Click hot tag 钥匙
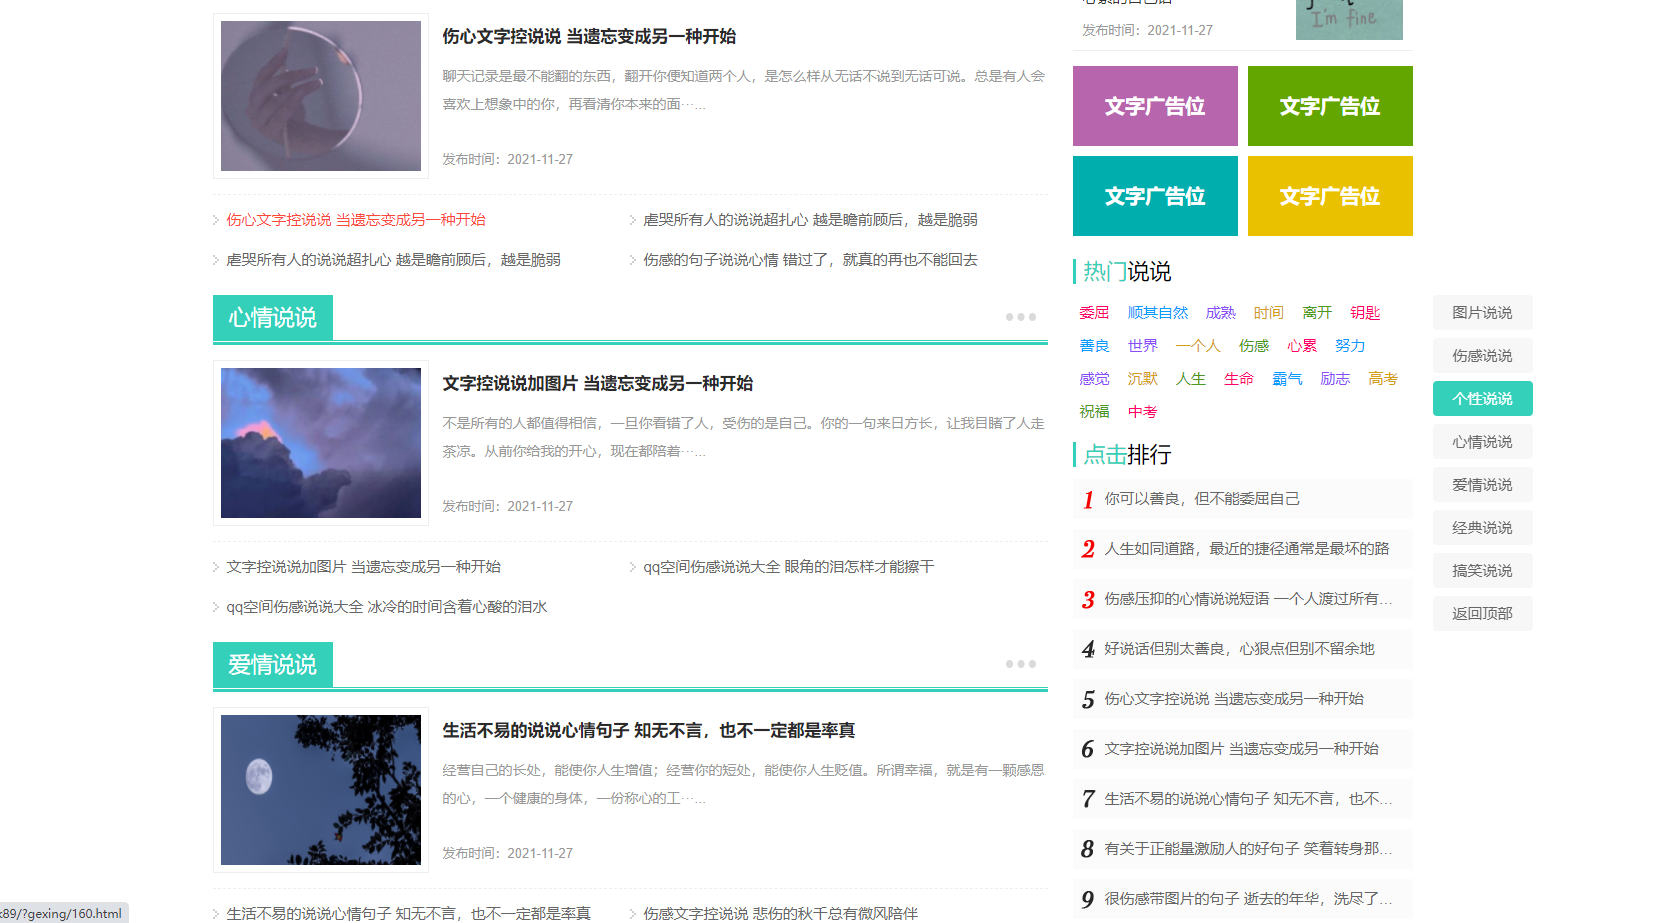The width and height of the screenshot is (1658, 923). [1365, 312]
